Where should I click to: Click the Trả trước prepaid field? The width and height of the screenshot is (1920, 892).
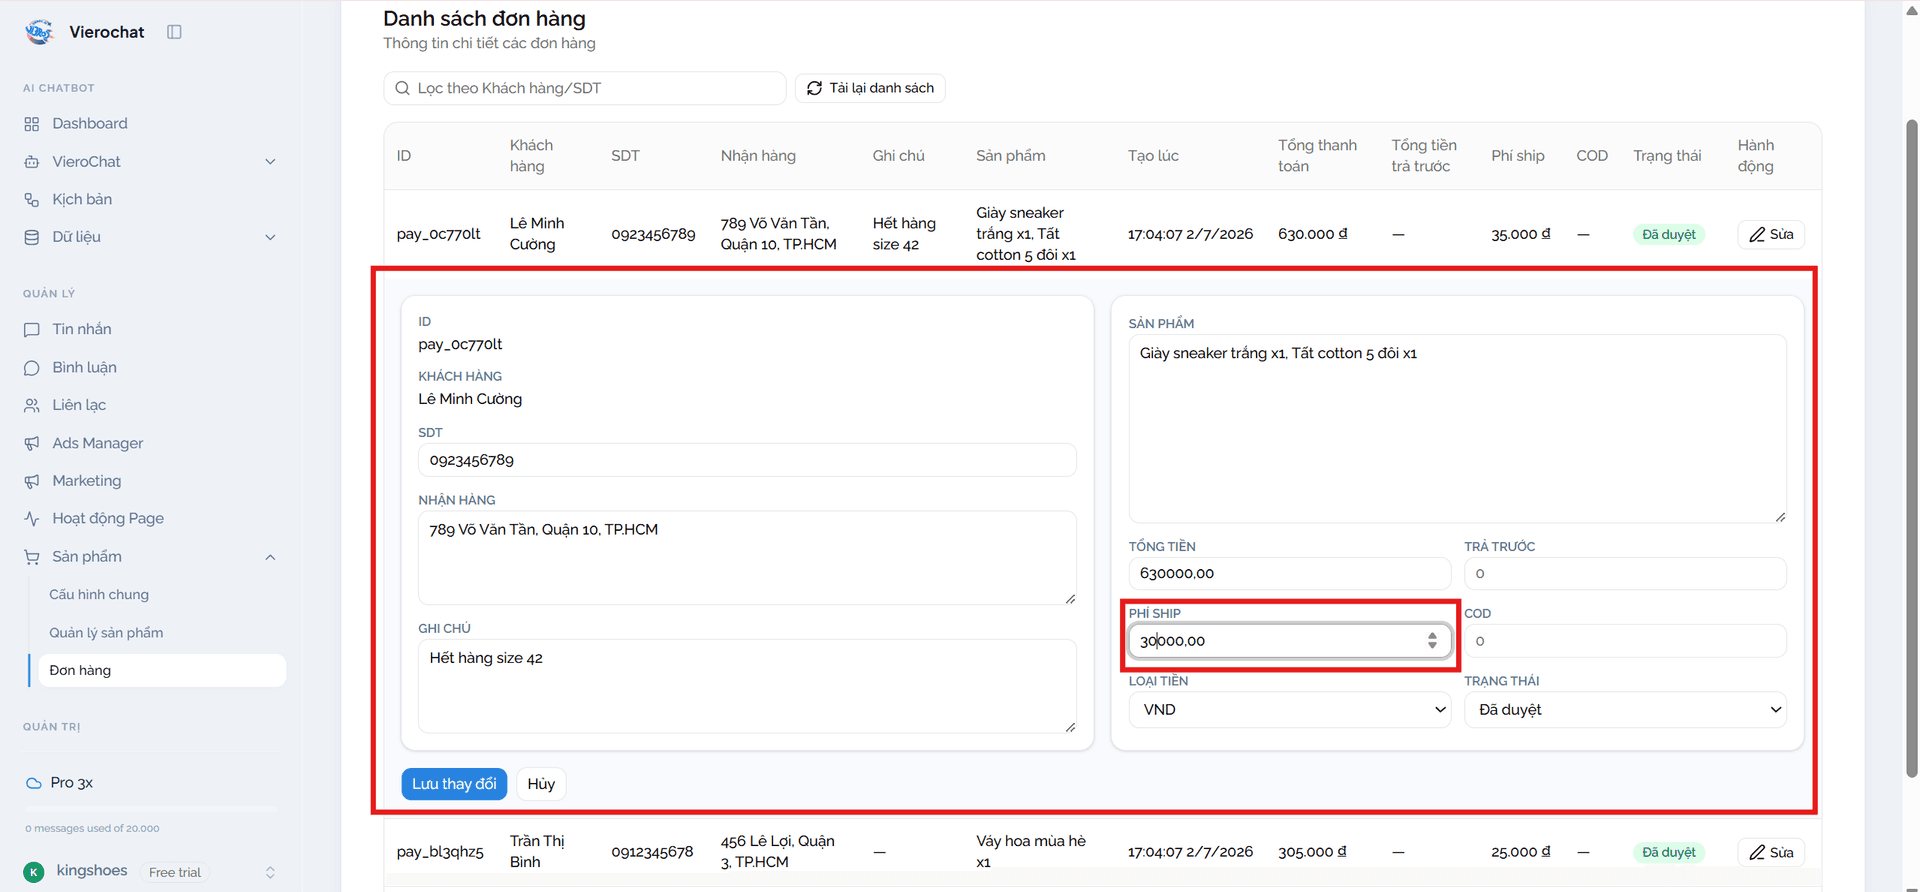[1625, 574]
